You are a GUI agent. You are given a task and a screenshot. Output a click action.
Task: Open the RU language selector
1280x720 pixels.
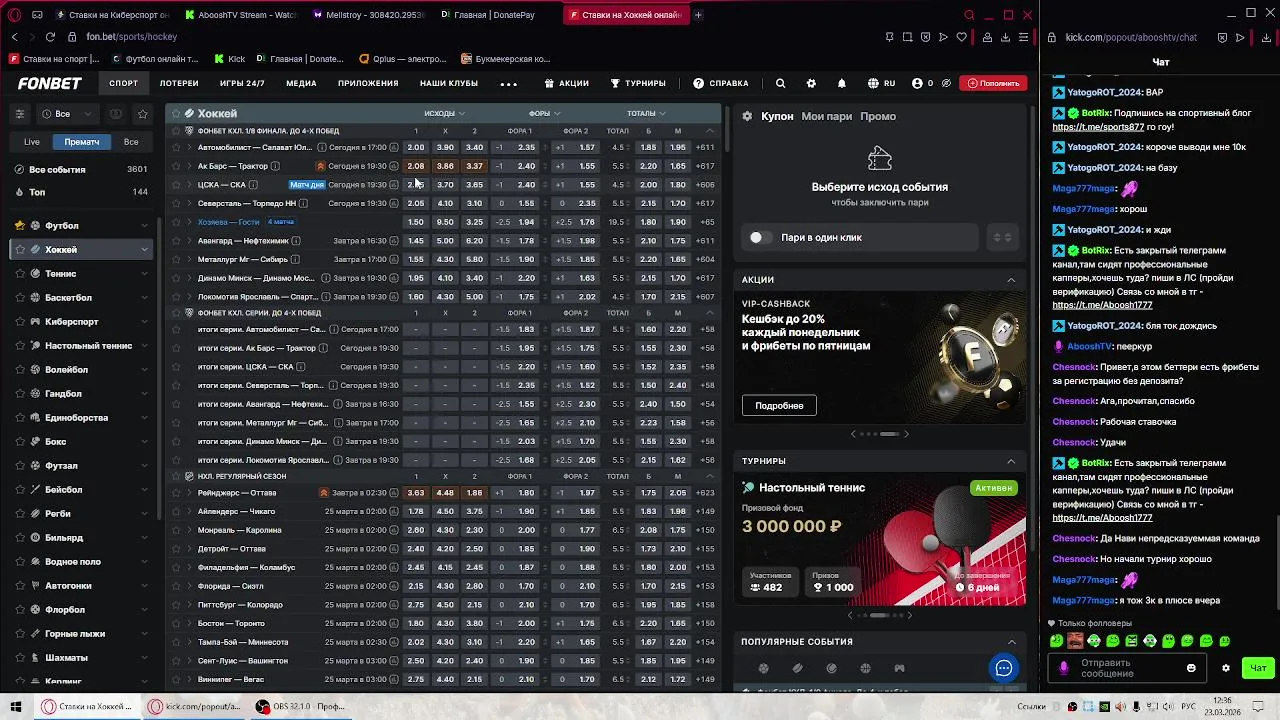tap(881, 83)
